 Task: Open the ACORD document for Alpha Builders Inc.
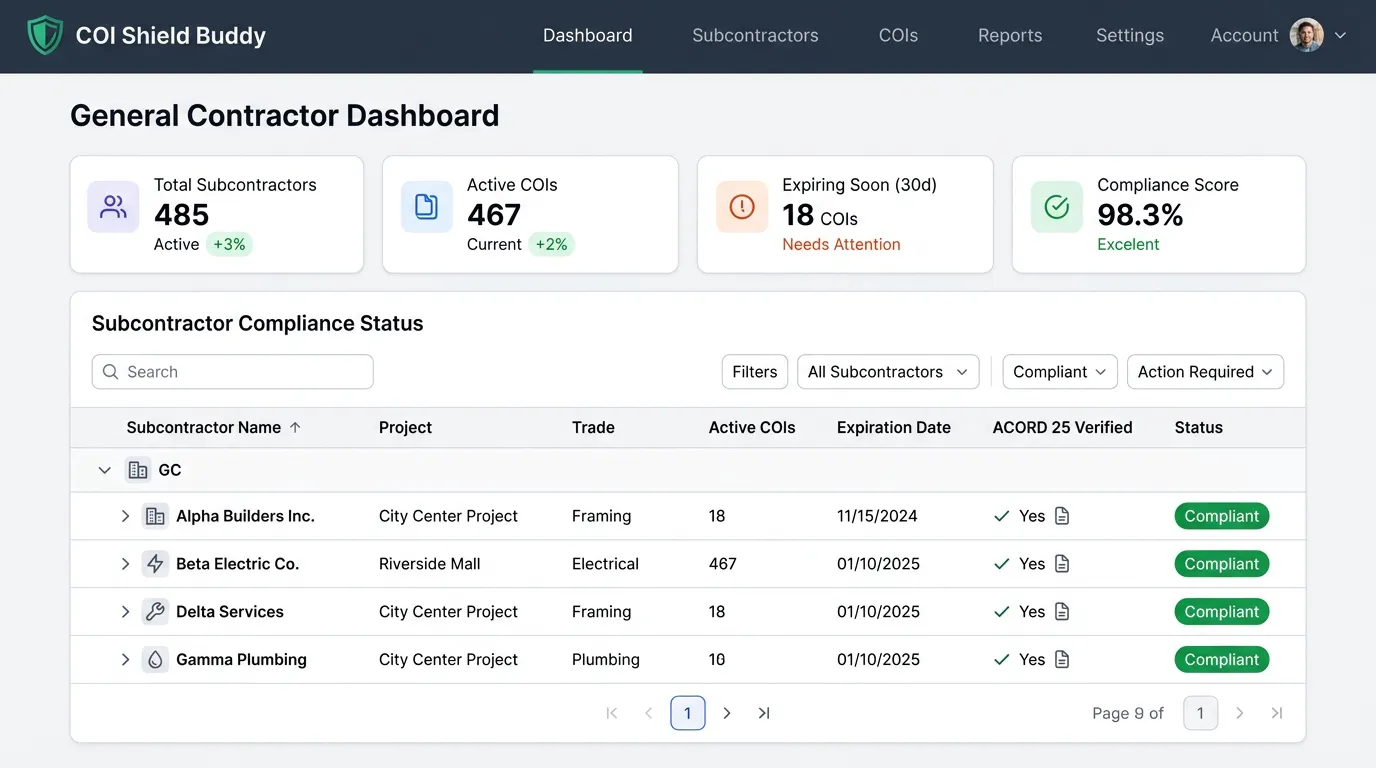[x=1062, y=516]
